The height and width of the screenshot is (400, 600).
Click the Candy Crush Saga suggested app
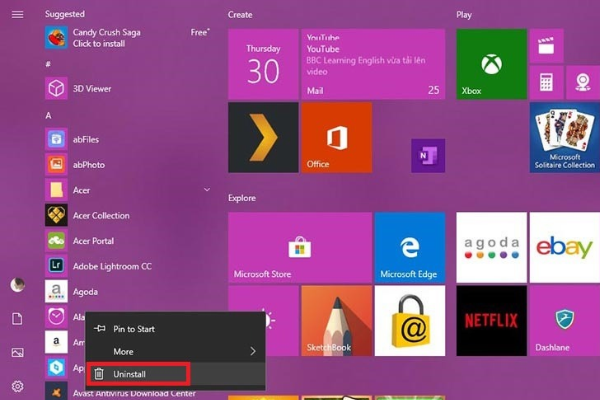[x=127, y=38]
